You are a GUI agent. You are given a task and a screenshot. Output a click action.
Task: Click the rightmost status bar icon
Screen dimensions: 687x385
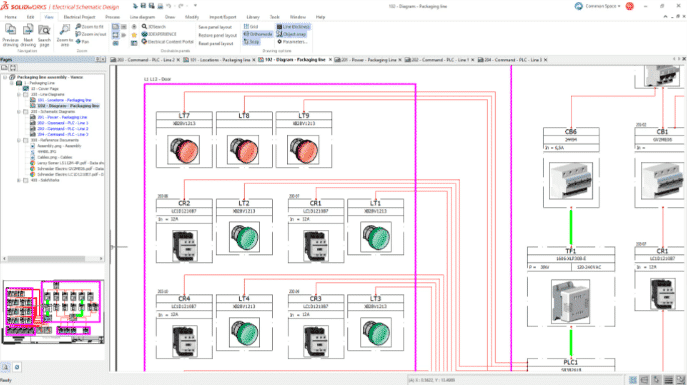click(x=680, y=380)
